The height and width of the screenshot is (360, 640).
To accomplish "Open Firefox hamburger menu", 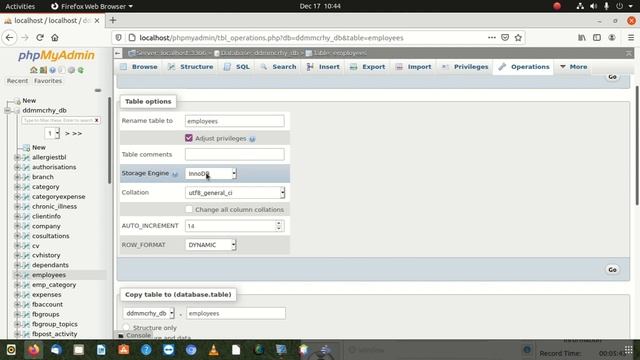I will (631, 38).
